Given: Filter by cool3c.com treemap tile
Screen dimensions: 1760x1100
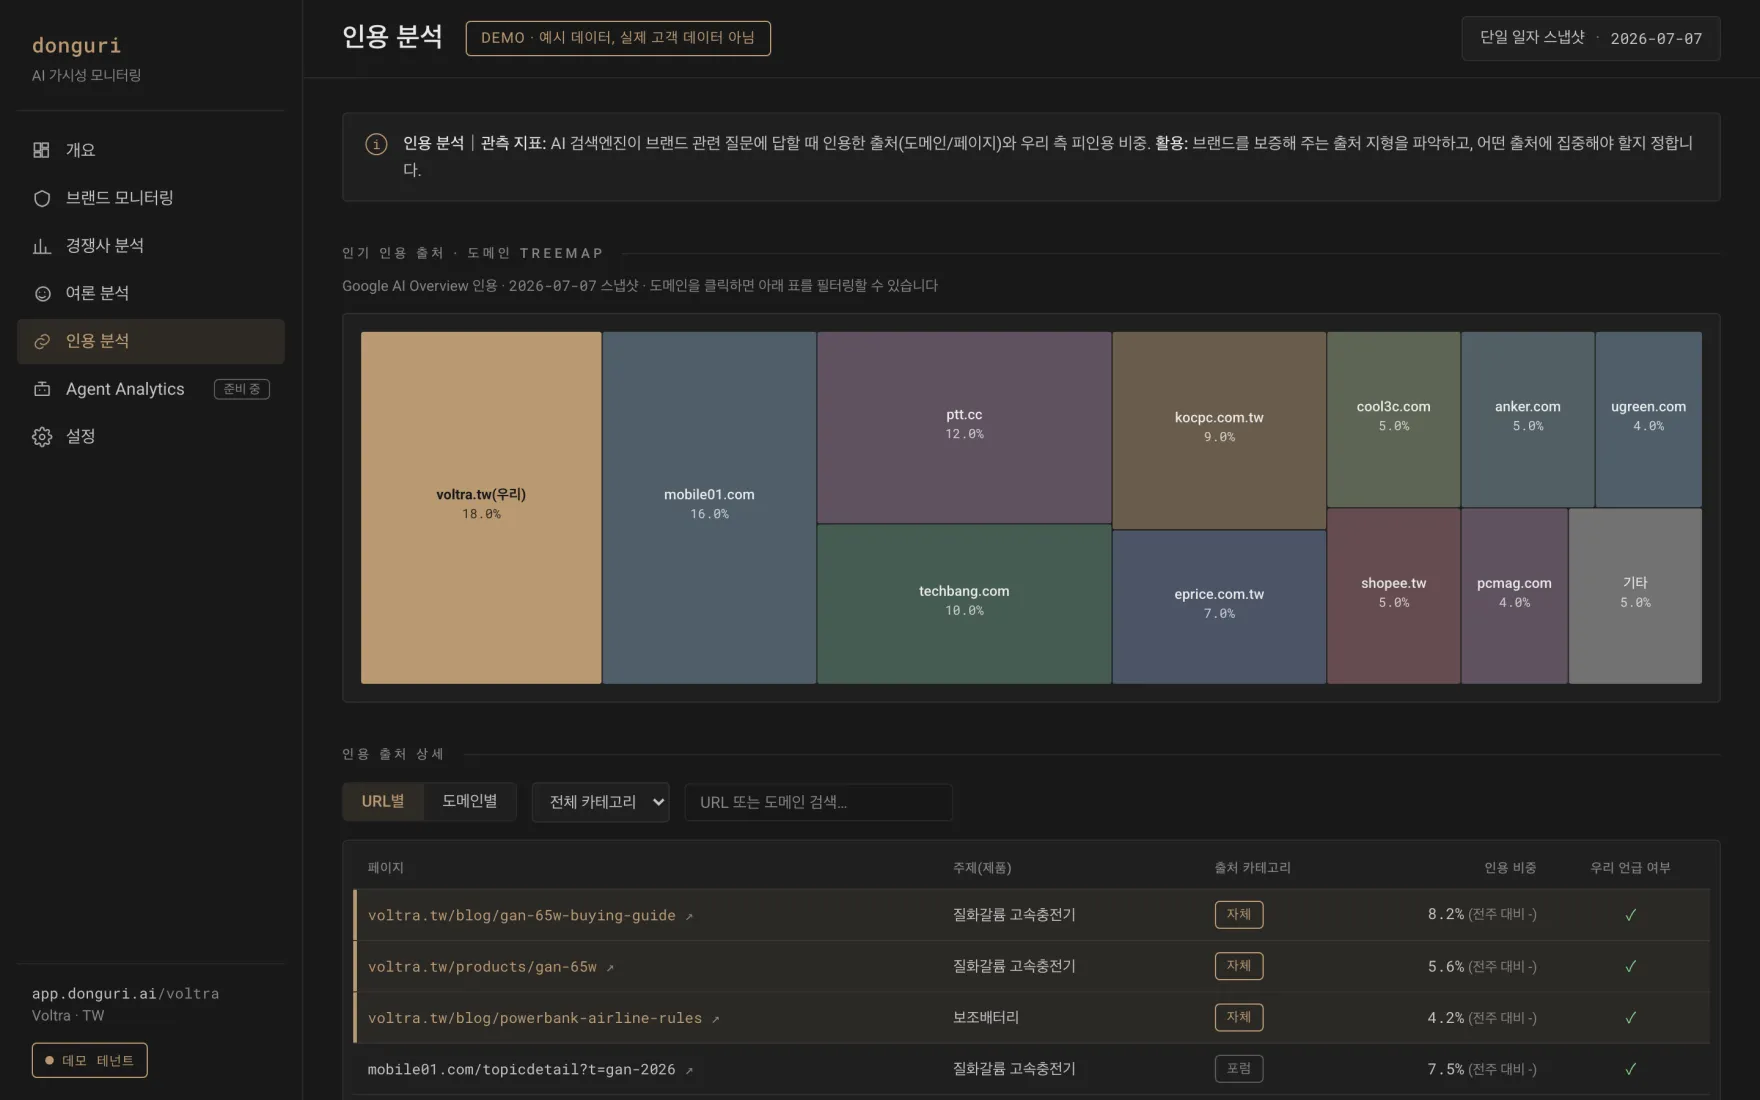Looking at the screenshot, I should click(1393, 419).
